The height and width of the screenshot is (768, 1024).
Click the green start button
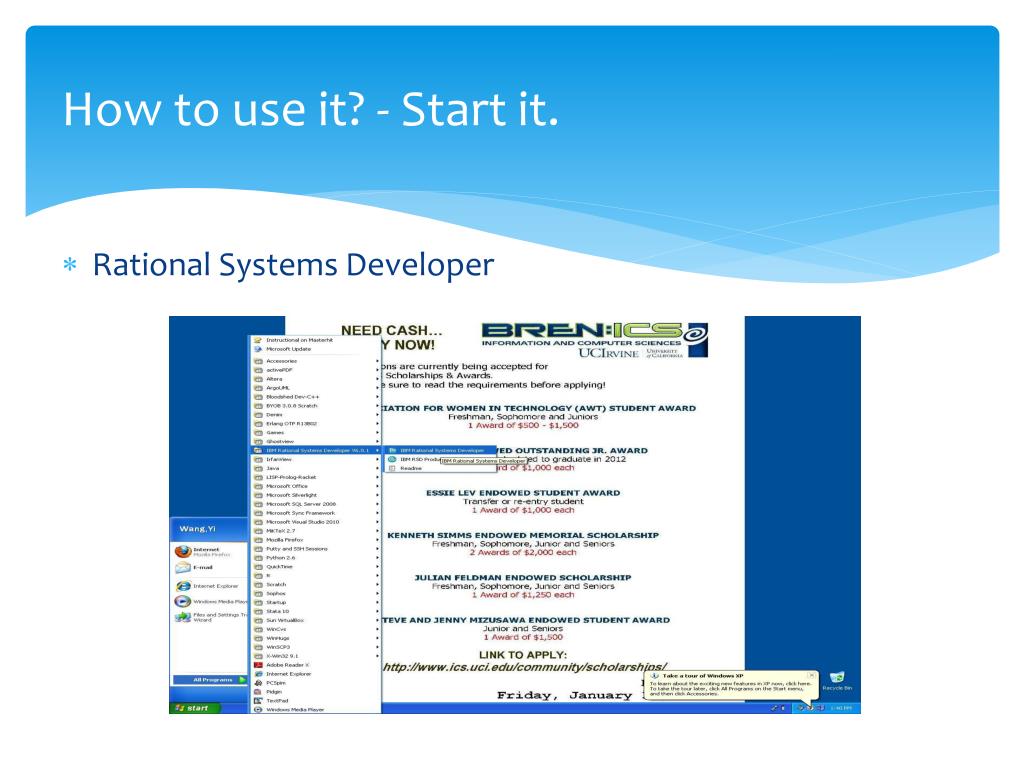coord(195,708)
